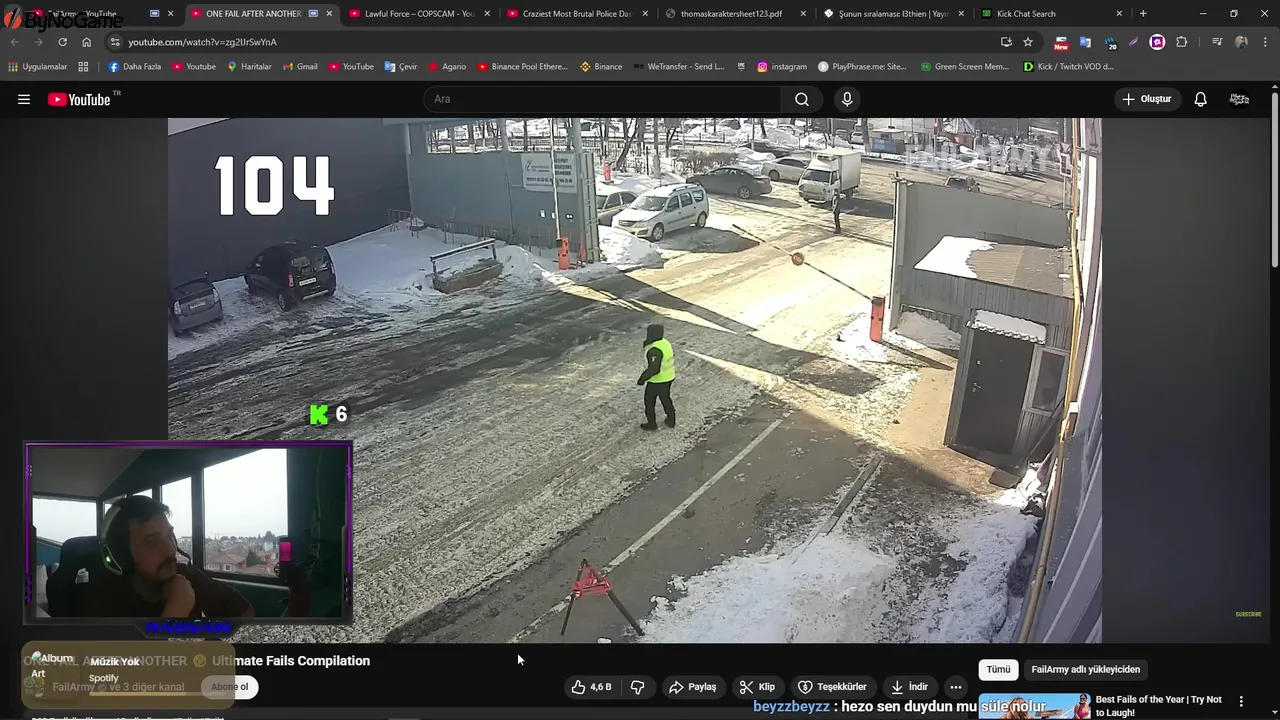The height and width of the screenshot is (720, 1280).
Task: Download the video with İndir
Action: tap(910, 687)
